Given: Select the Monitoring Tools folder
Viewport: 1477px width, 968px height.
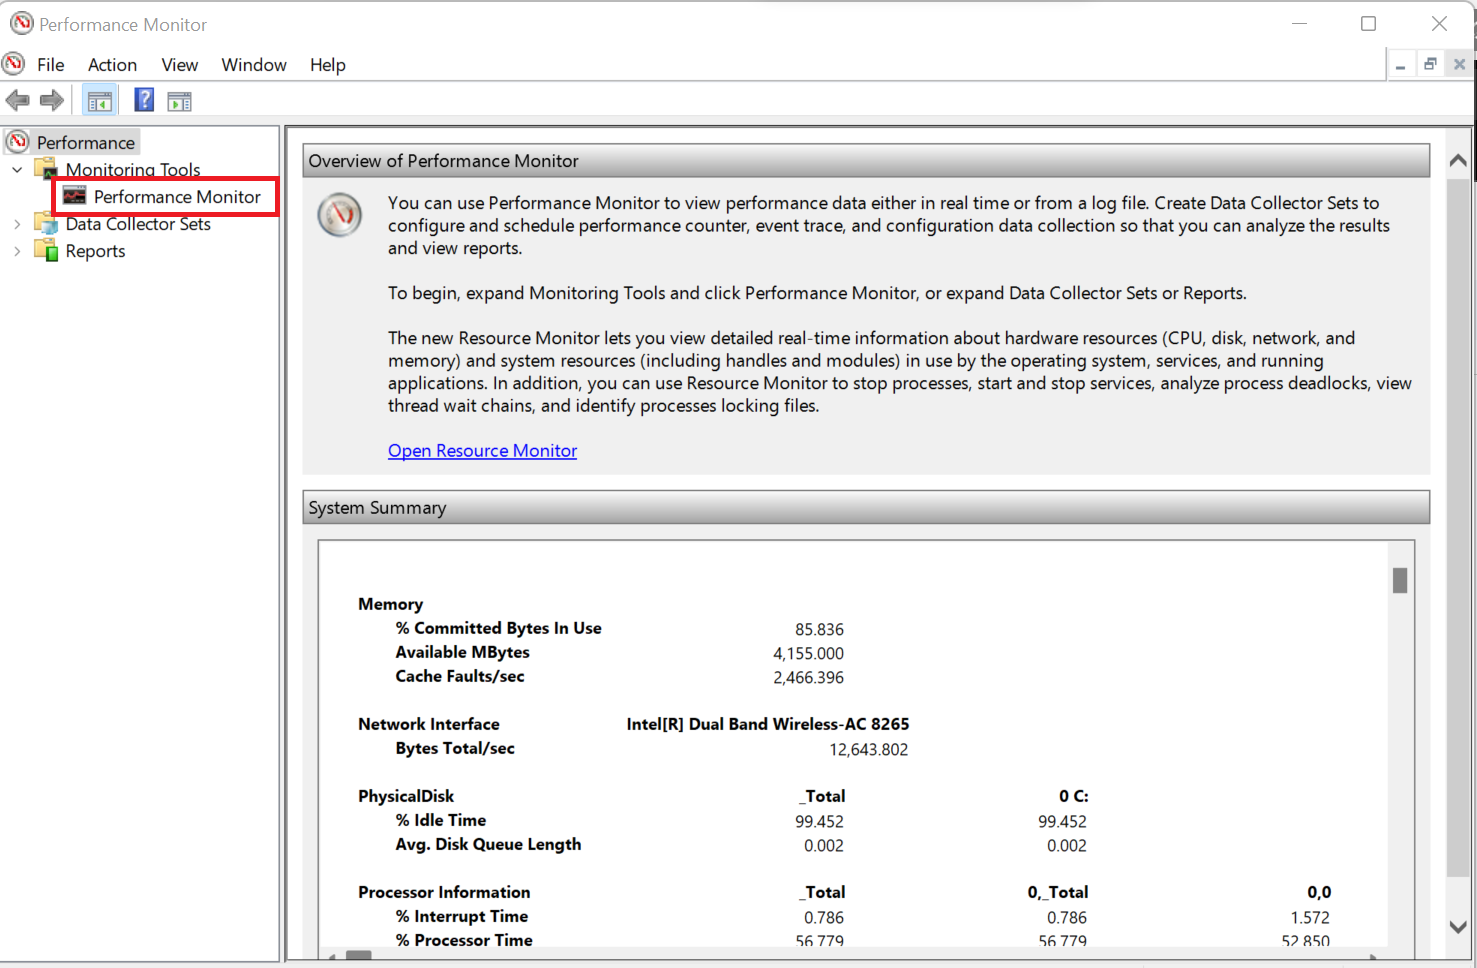Looking at the screenshot, I should coord(133,170).
